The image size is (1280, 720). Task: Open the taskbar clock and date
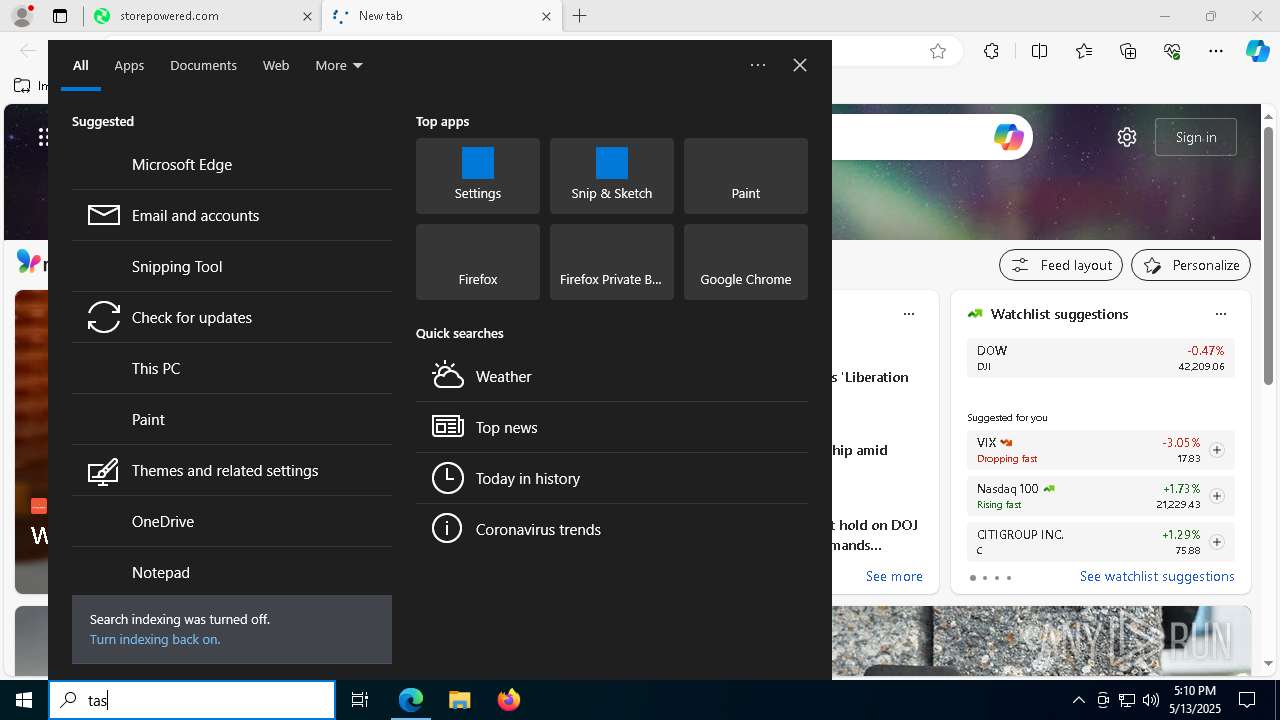[x=1195, y=700]
